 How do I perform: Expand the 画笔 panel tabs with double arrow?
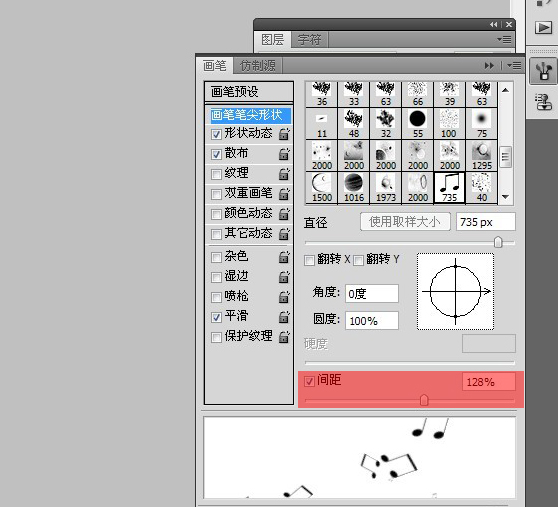[x=489, y=65]
